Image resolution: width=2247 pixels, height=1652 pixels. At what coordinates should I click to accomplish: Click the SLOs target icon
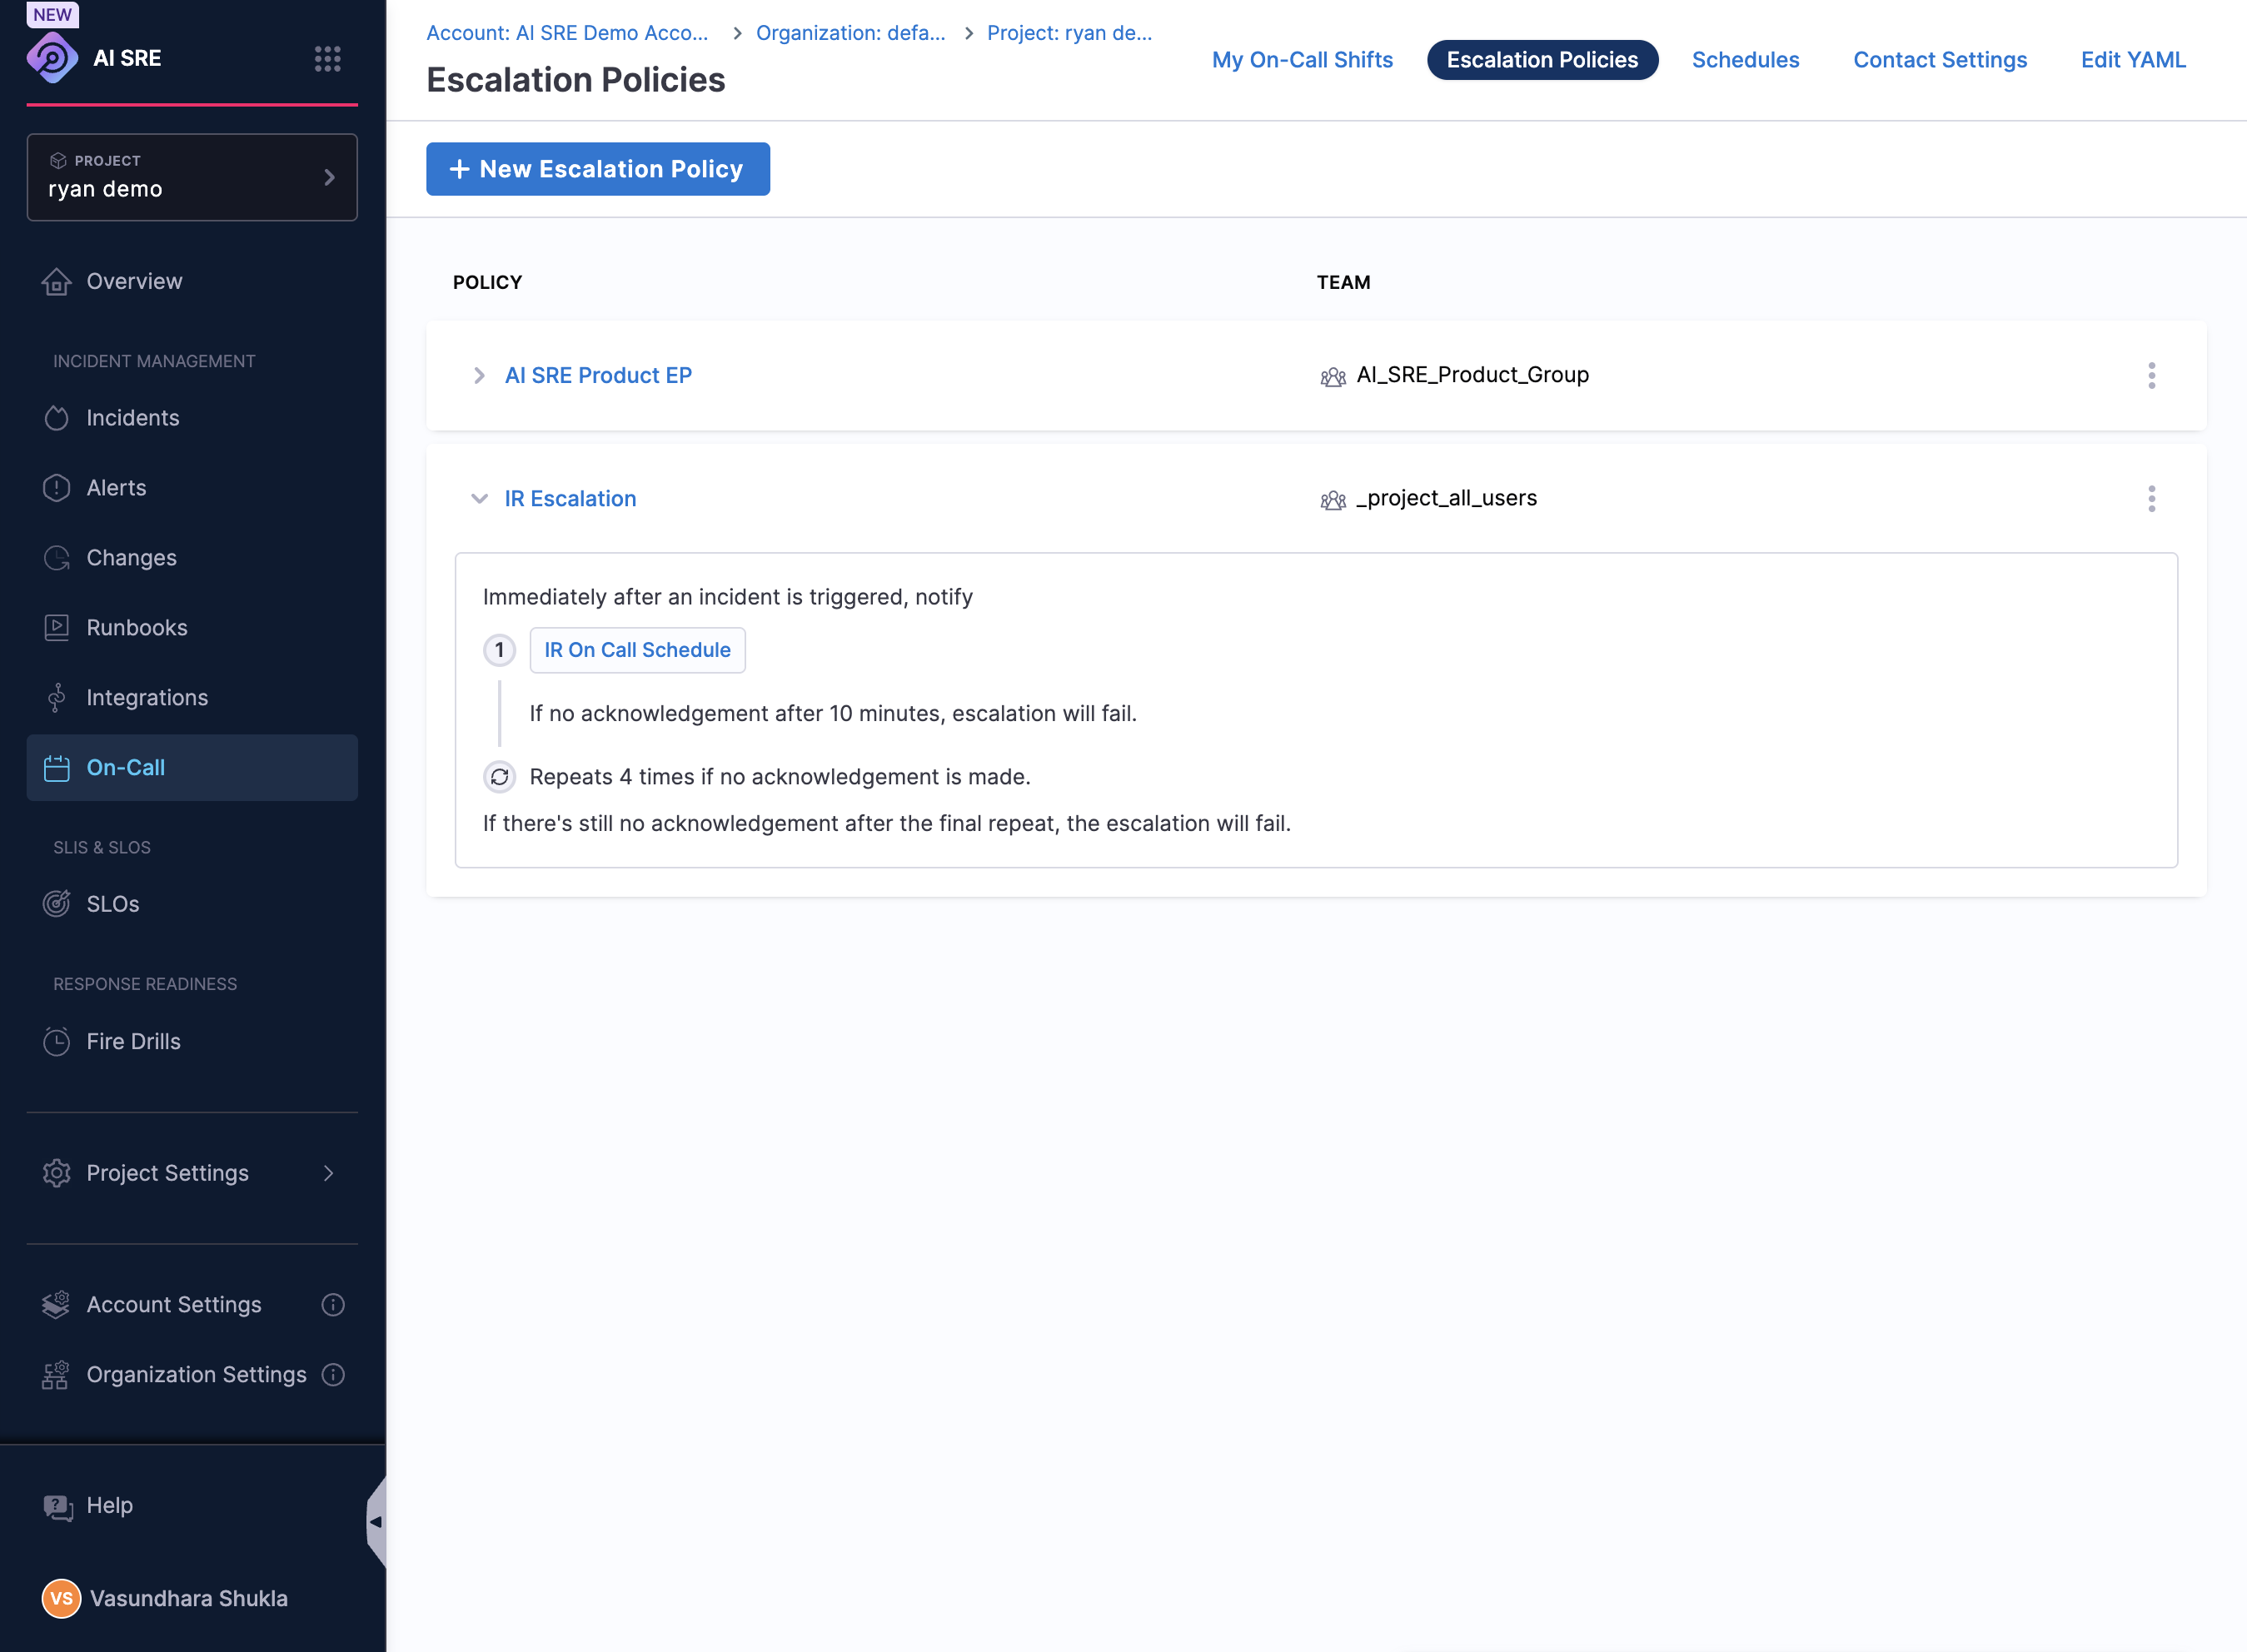click(x=56, y=904)
